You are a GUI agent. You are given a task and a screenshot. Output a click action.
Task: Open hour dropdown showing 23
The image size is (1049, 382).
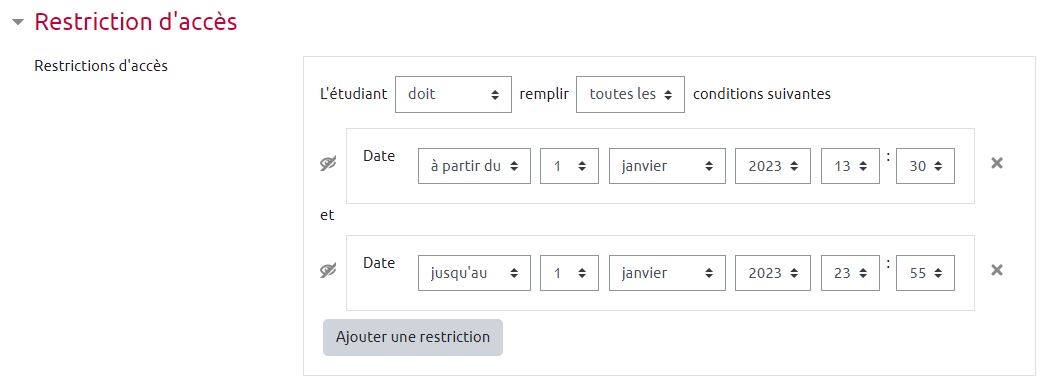tap(850, 273)
